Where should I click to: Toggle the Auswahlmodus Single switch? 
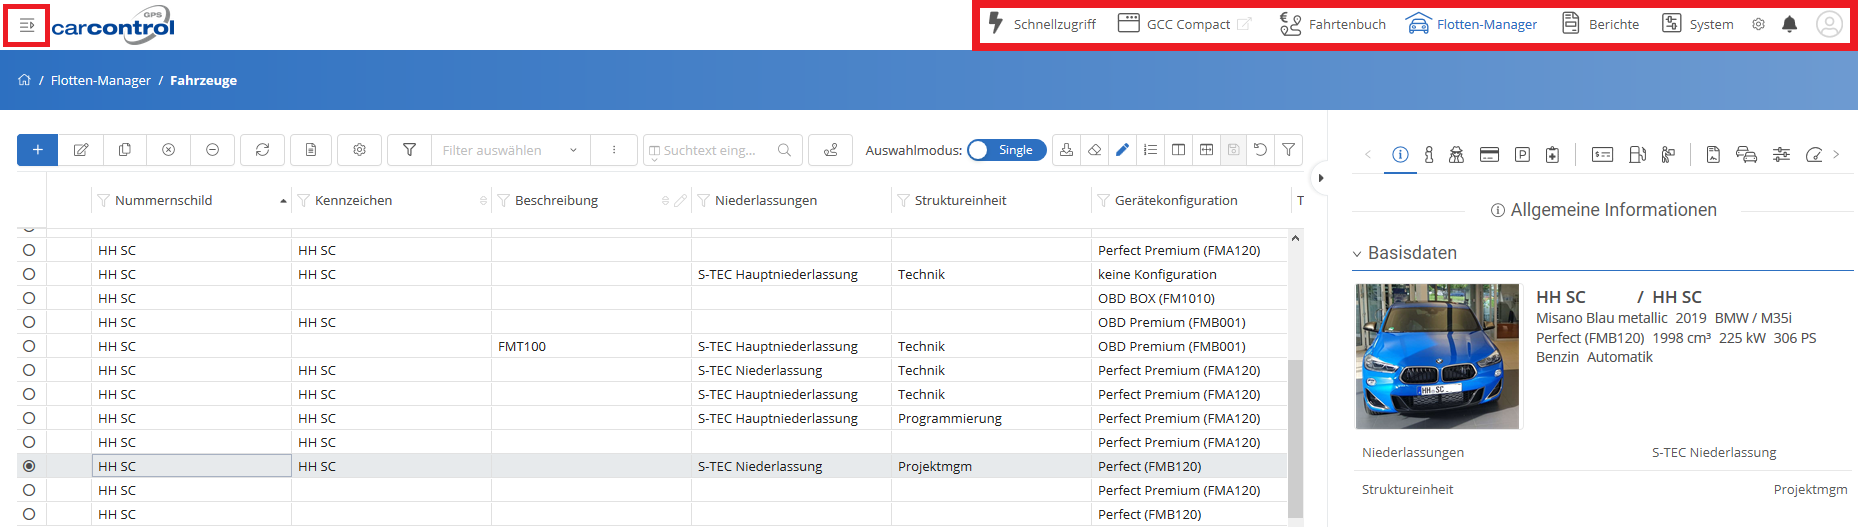click(x=1006, y=150)
